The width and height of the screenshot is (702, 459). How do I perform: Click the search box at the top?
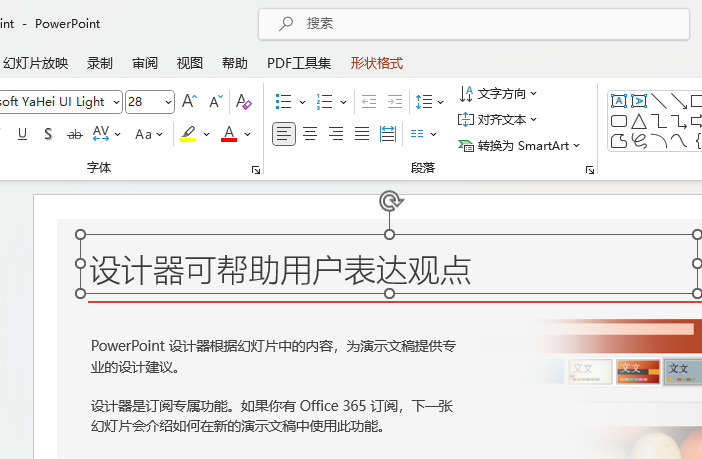click(474, 24)
